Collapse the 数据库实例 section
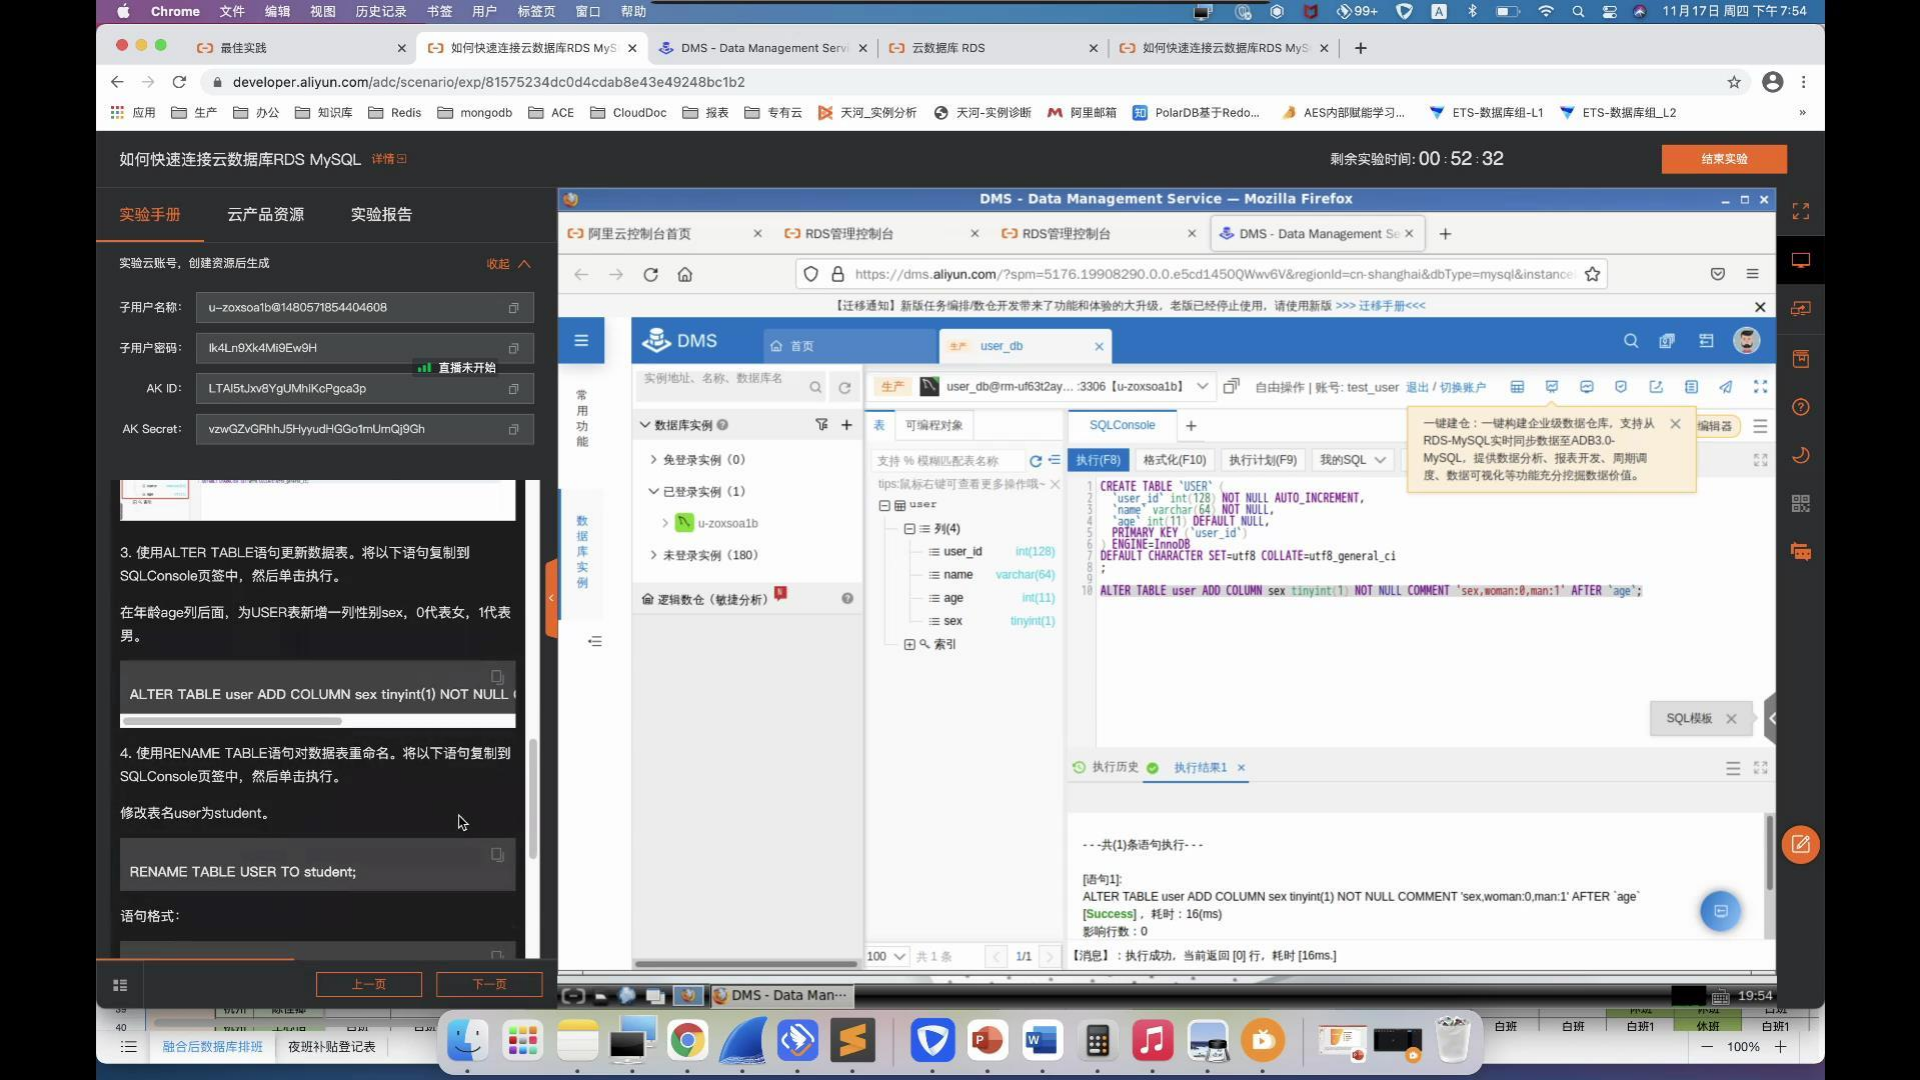Screen dimensions: 1920x1080 [x=645, y=425]
